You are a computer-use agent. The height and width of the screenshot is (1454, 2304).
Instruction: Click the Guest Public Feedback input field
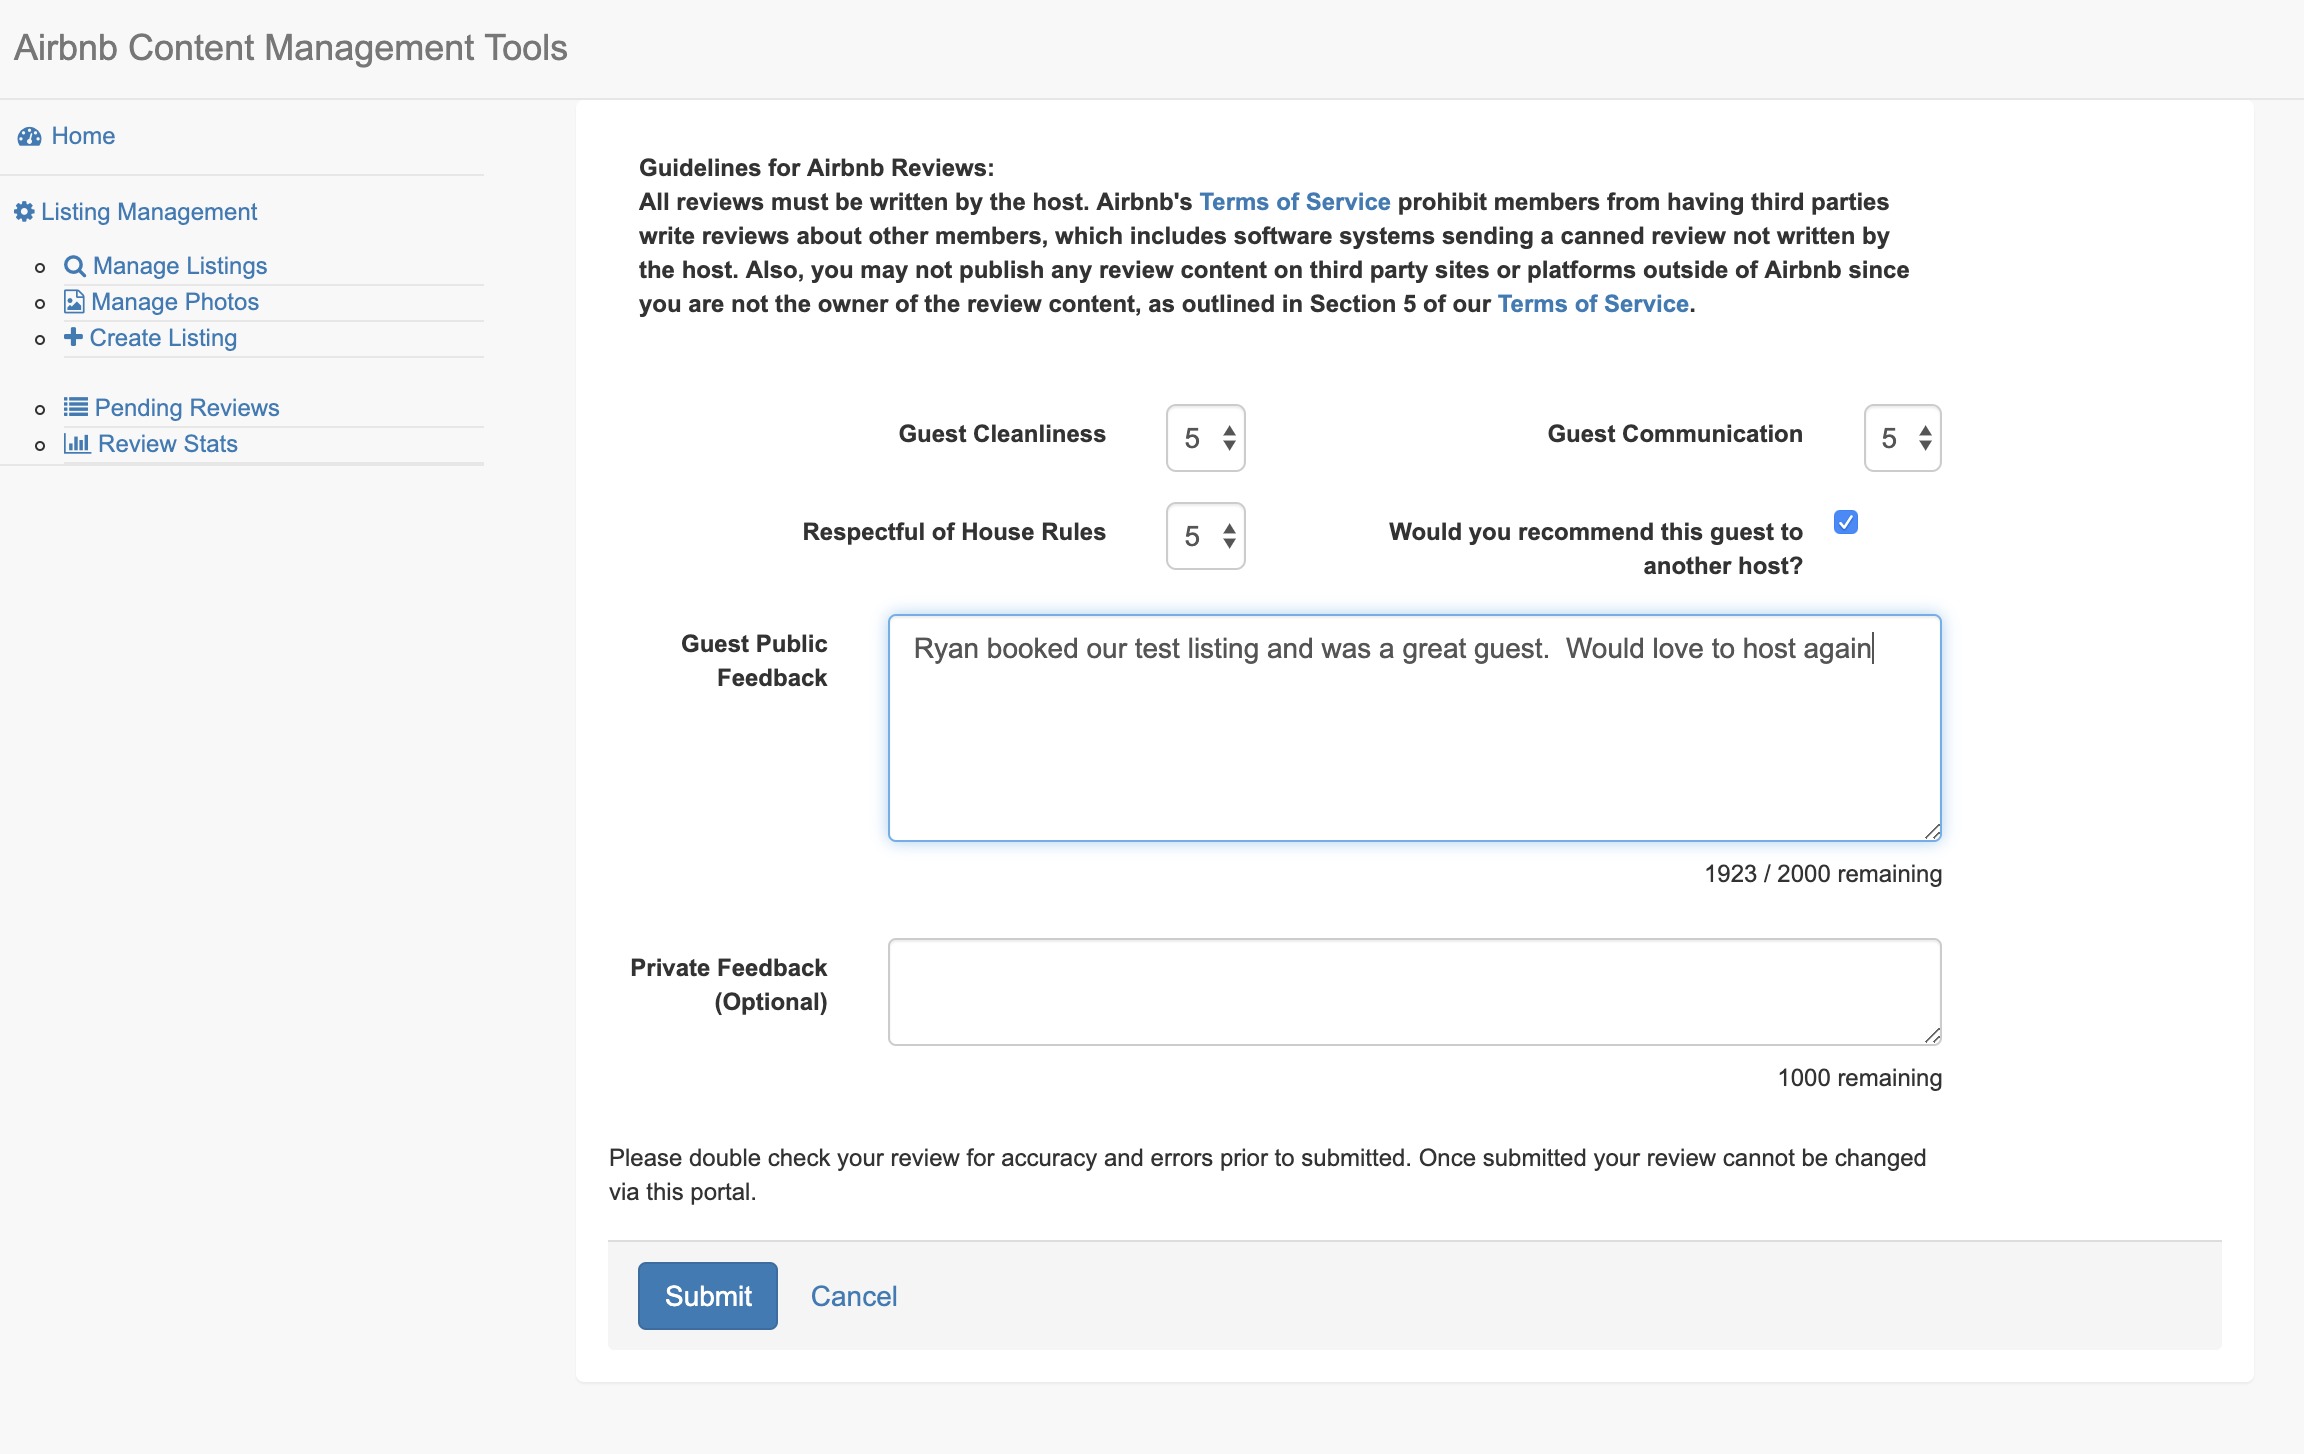point(1415,727)
